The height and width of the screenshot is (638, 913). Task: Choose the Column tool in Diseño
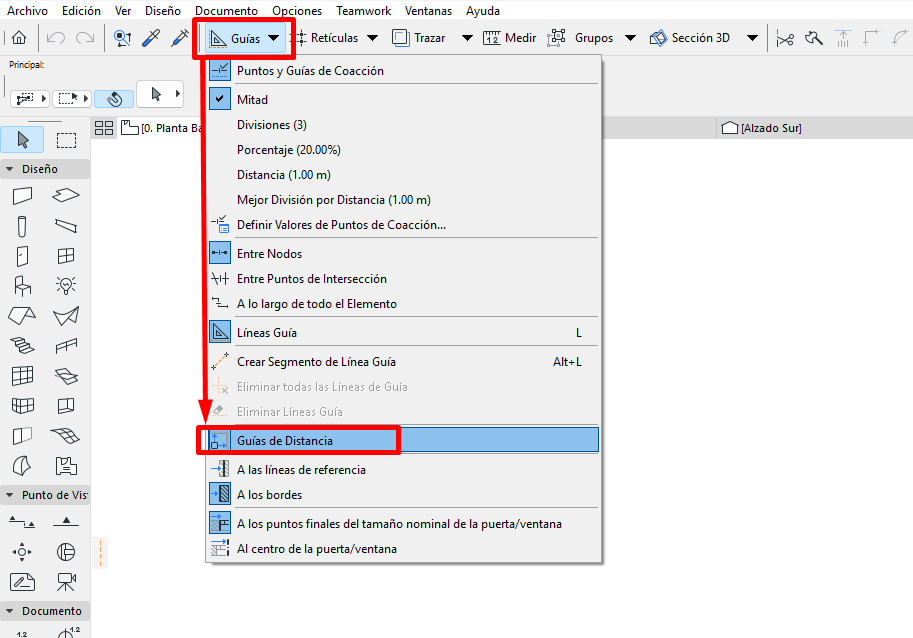22,226
